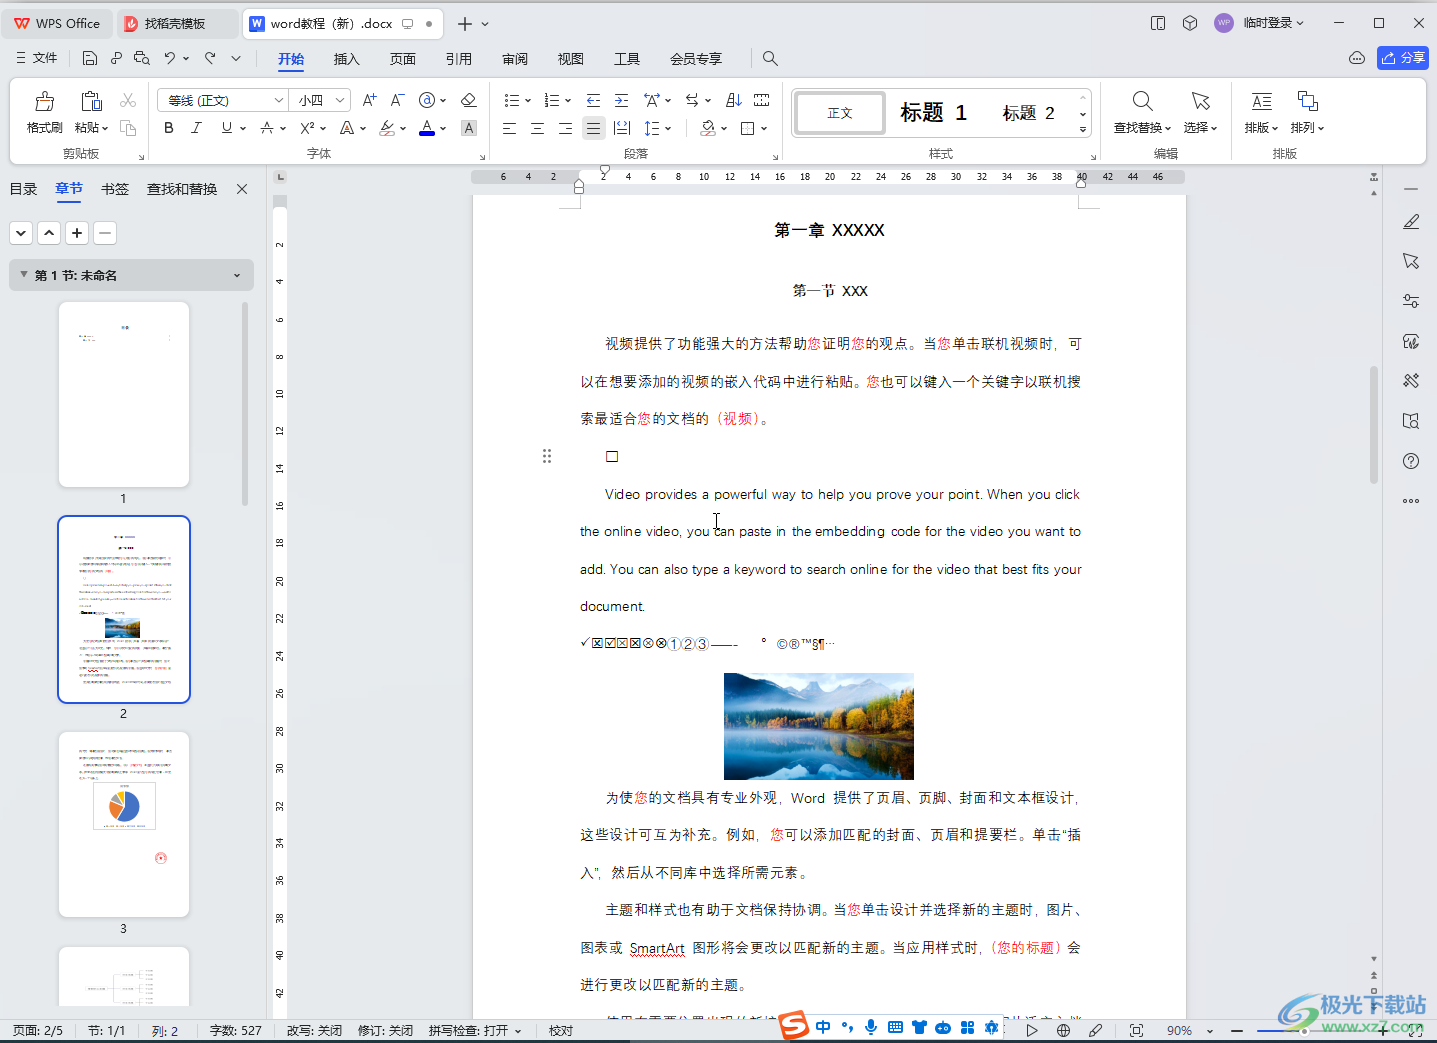The height and width of the screenshot is (1043, 1437).
Task: Click the paragraph drag handle beside the empty line
Action: [547, 456]
